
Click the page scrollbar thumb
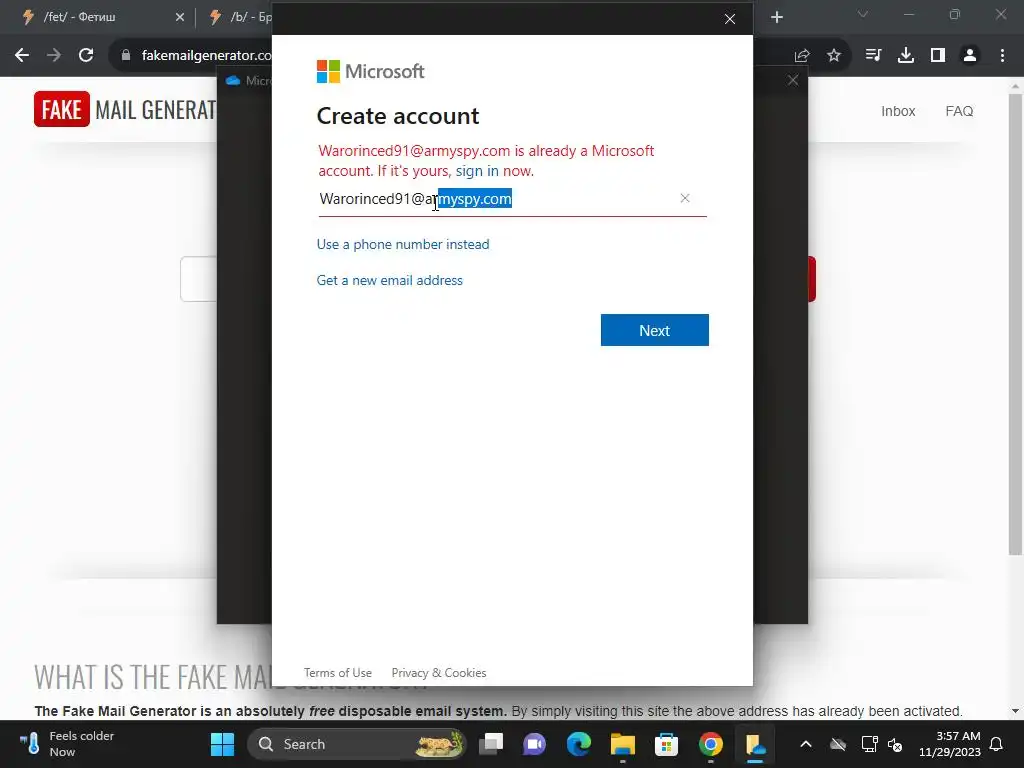point(1015,325)
